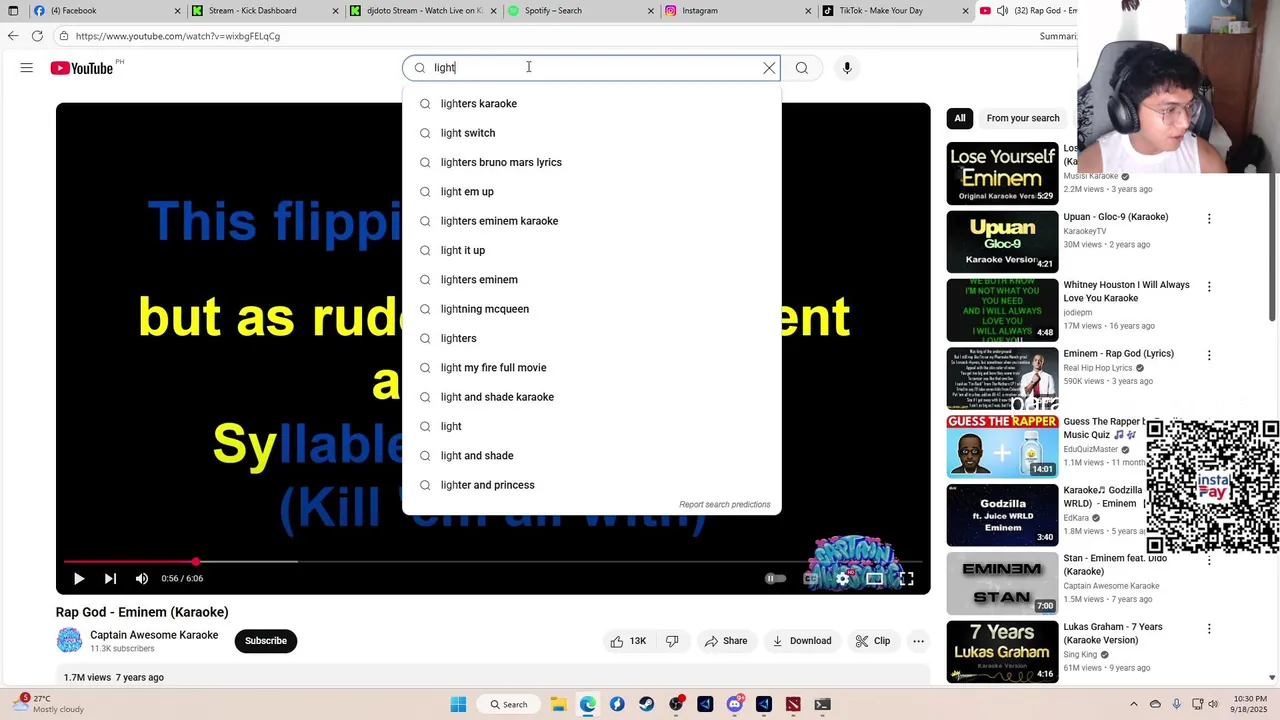Clip a segment of the video
This screenshot has height=720, width=1280.
coord(873,641)
